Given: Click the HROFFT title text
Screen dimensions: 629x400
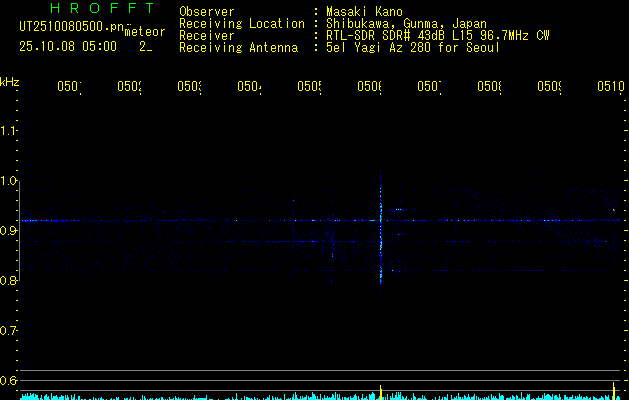Looking at the screenshot, I should (x=102, y=8).
